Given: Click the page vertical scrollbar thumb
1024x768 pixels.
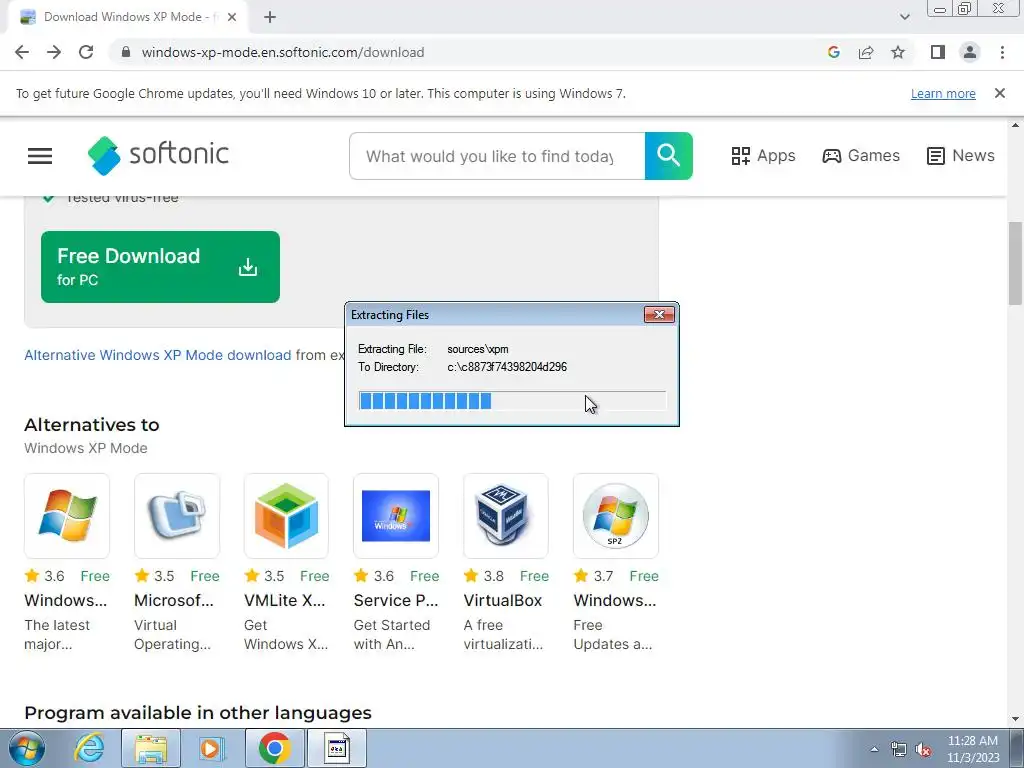Looking at the screenshot, I should click(1015, 263).
